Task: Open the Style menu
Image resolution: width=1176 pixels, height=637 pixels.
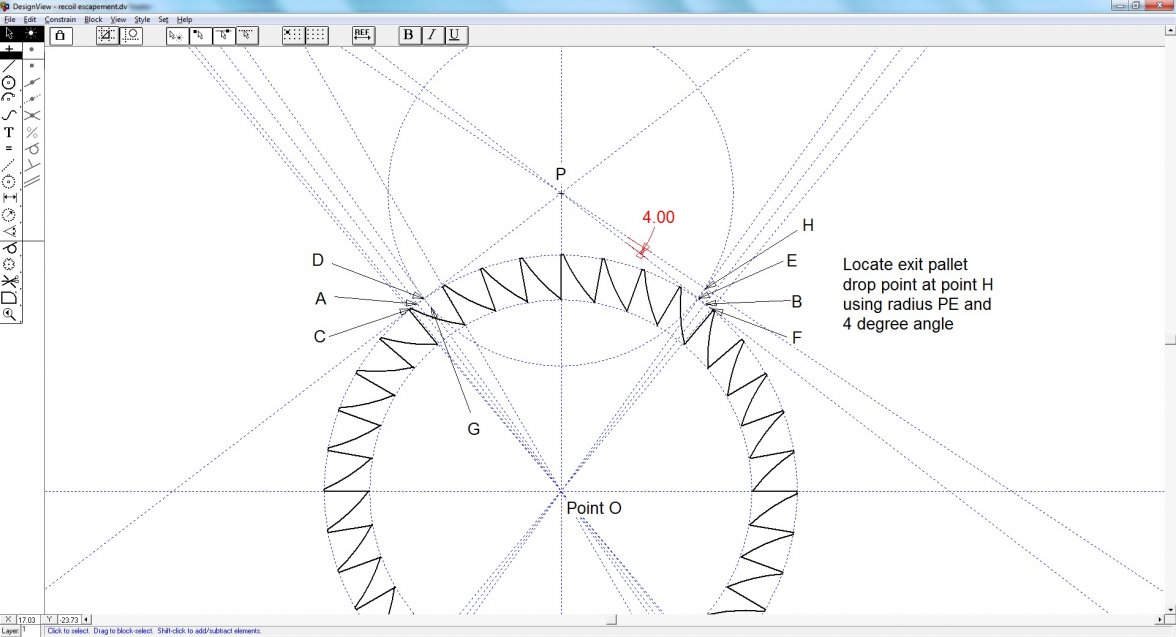Action: click(x=142, y=19)
